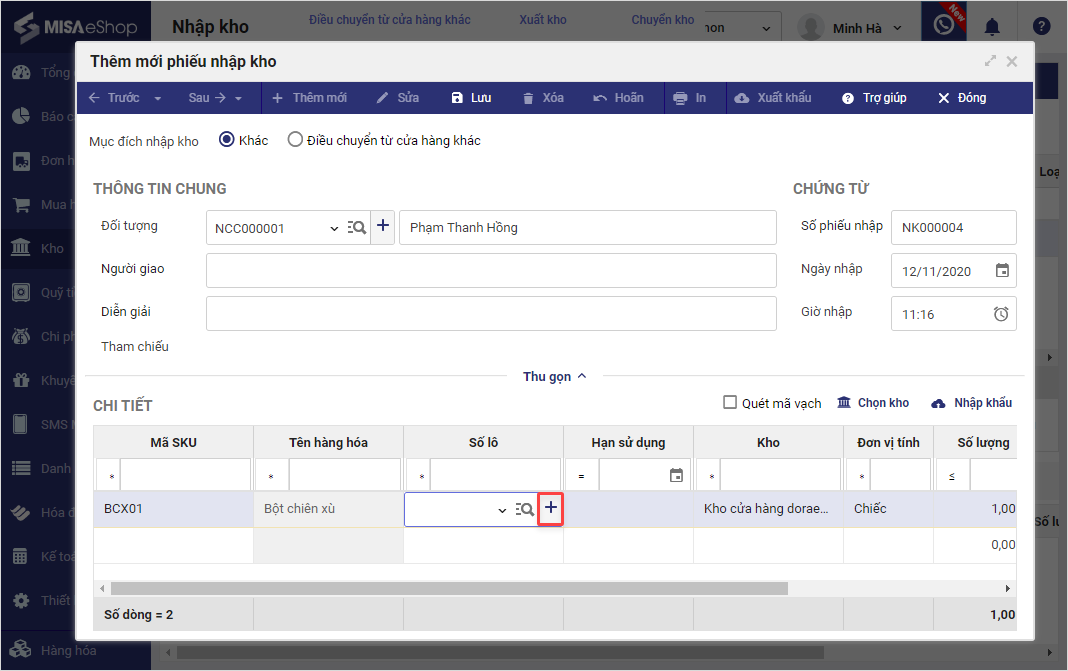Close the Thêm mới phiếu nhập kho dialog

coord(1012,61)
